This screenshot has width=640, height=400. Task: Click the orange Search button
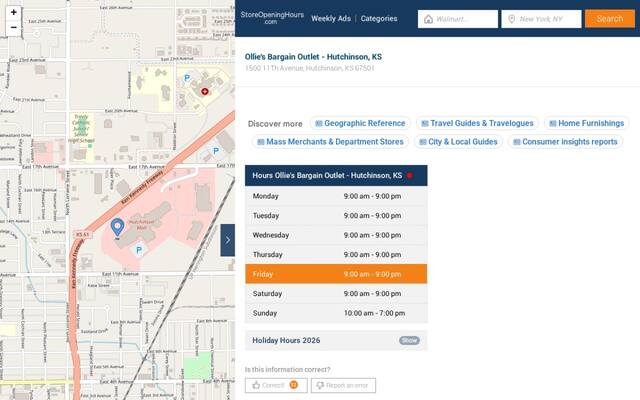point(609,19)
